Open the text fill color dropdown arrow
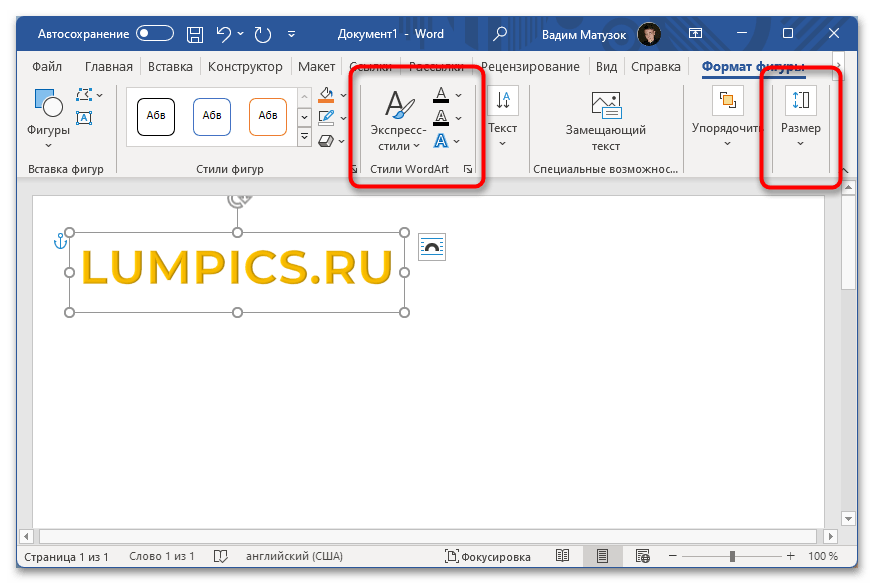 click(459, 96)
